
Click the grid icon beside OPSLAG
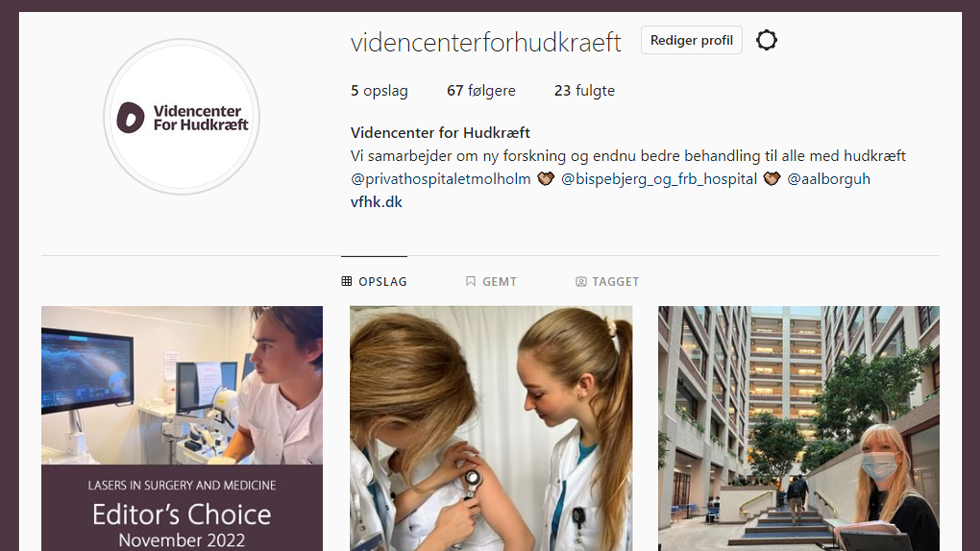coord(346,281)
